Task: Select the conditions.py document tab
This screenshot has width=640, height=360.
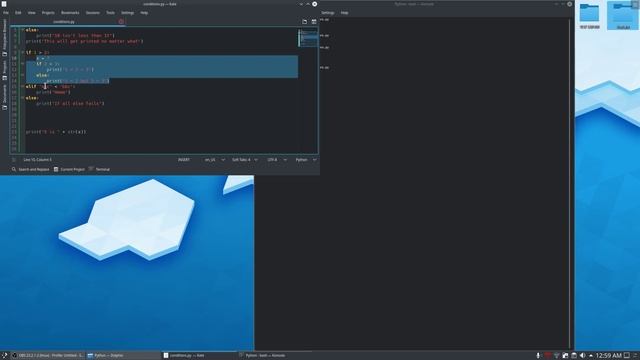Action: point(64,22)
